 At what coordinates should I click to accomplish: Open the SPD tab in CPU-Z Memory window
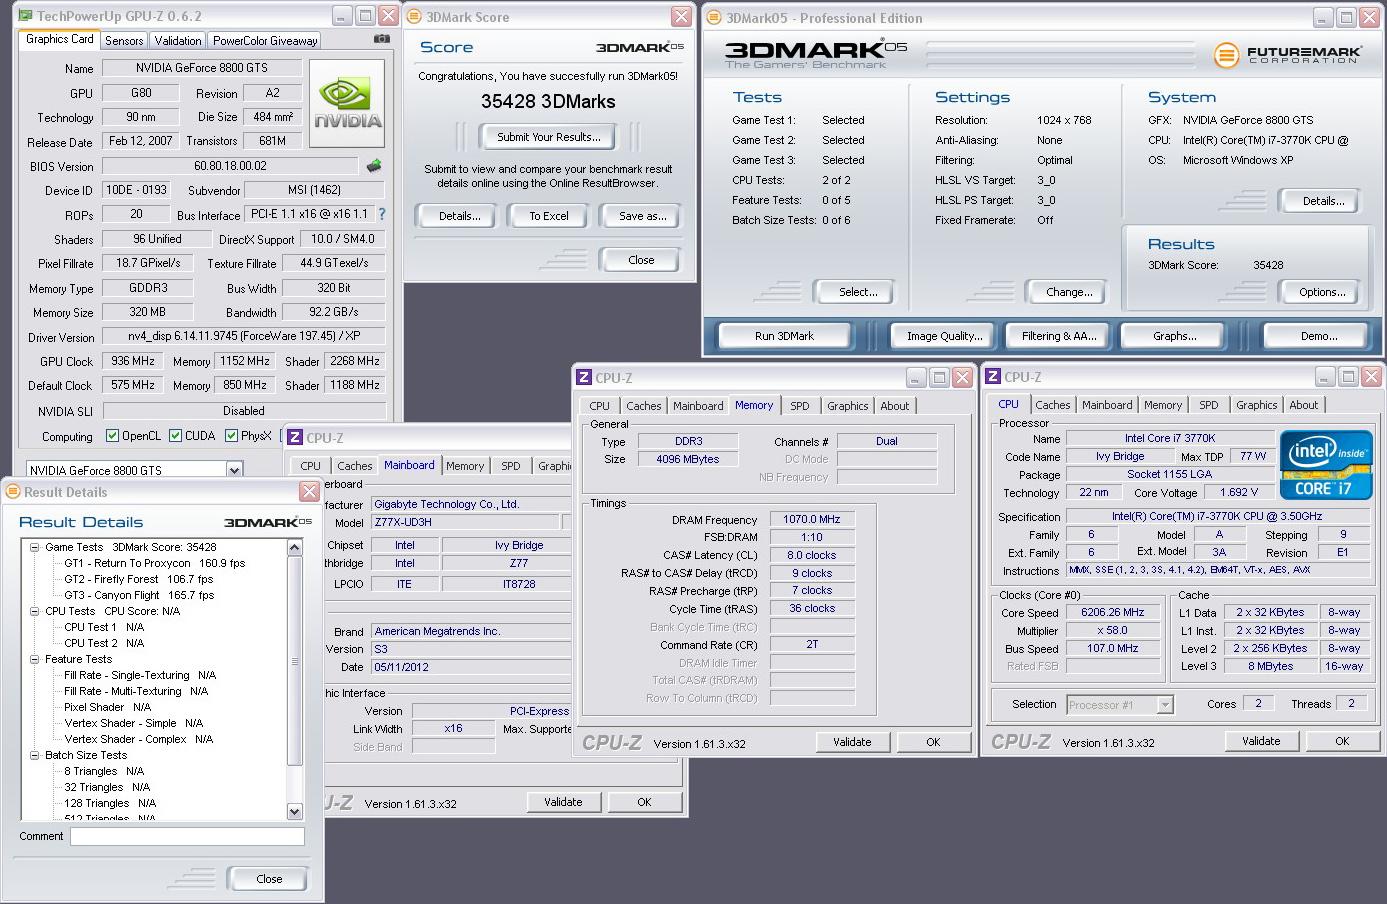coord(800,406)
